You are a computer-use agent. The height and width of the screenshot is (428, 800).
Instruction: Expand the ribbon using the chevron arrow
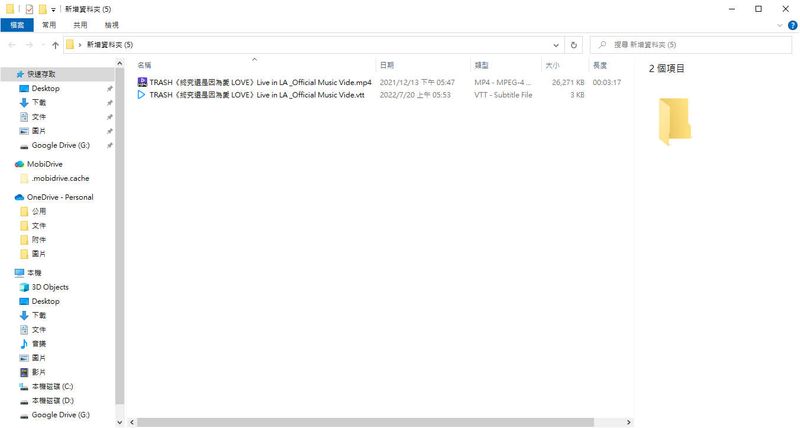coord(780,25)
